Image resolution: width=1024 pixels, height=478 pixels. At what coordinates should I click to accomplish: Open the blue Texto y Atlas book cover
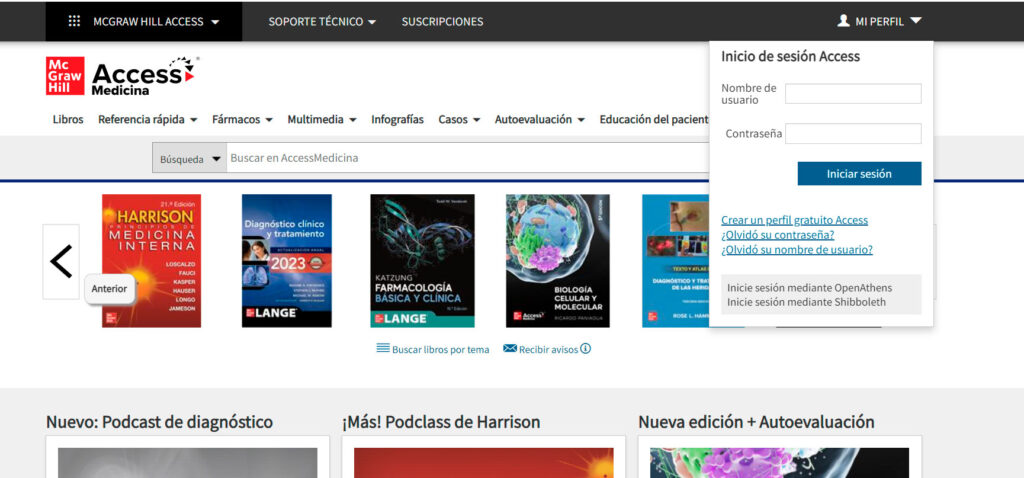coord(675,261)
